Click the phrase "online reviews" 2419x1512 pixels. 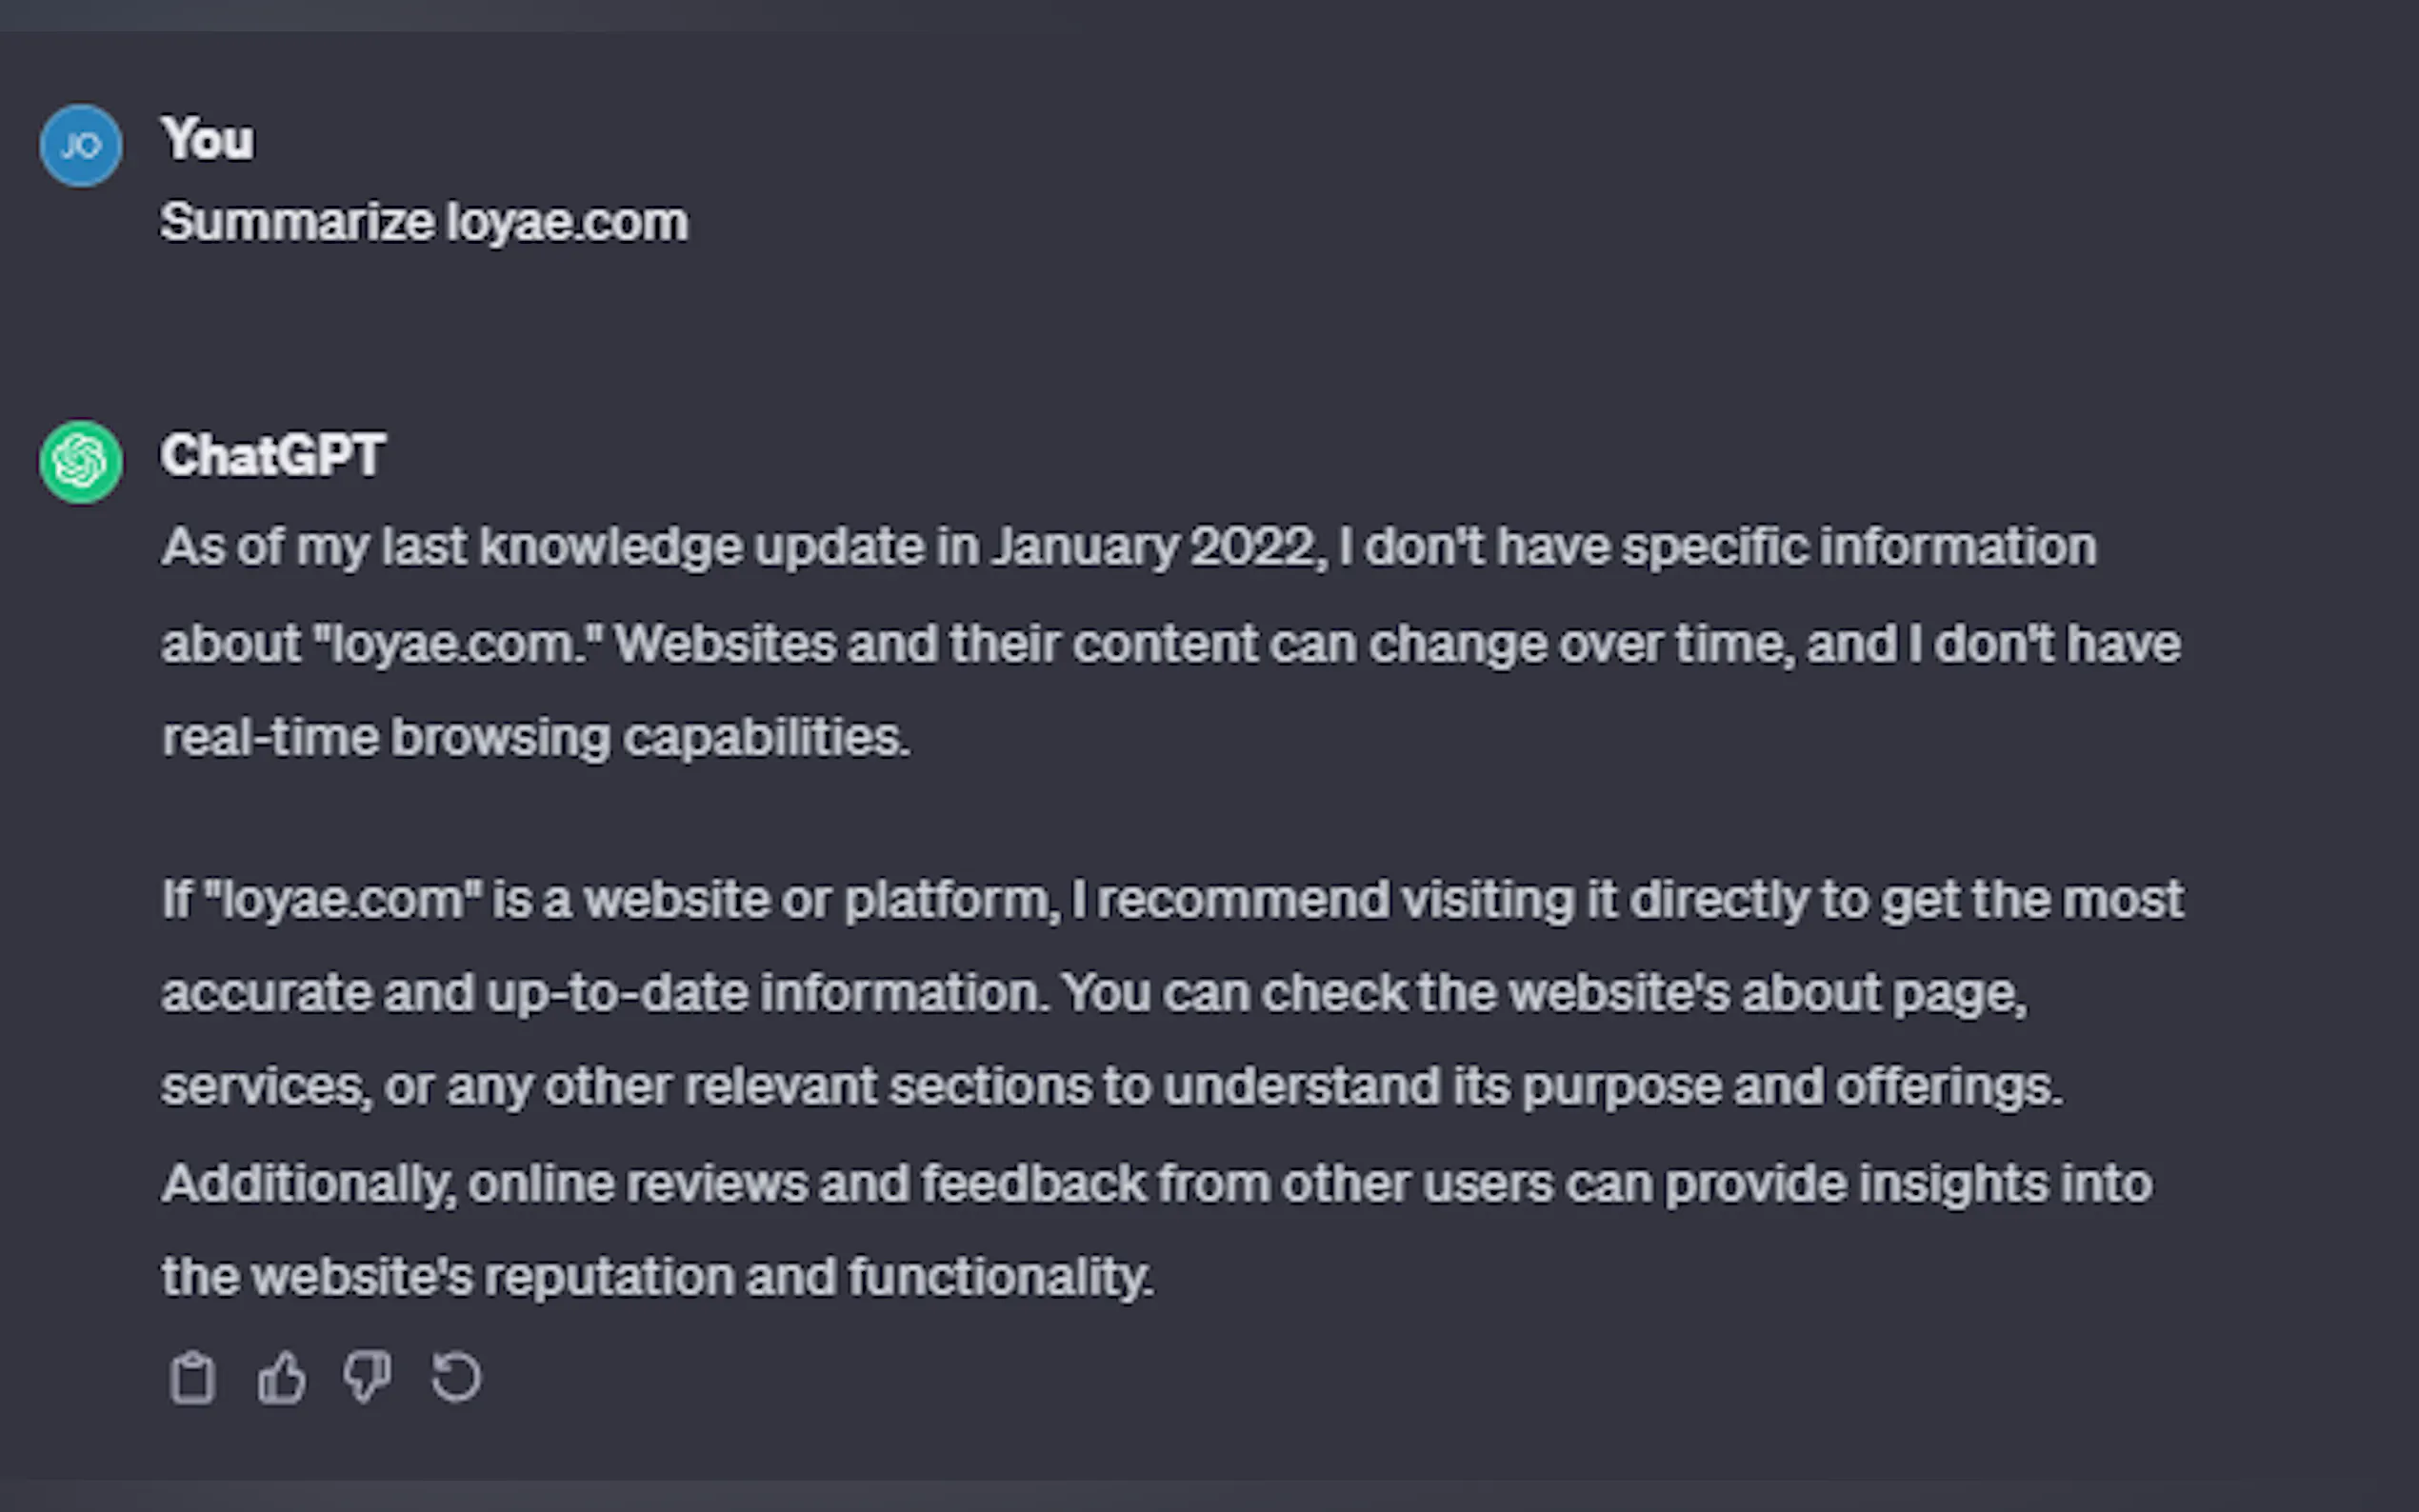click(x=637, y=1184)
